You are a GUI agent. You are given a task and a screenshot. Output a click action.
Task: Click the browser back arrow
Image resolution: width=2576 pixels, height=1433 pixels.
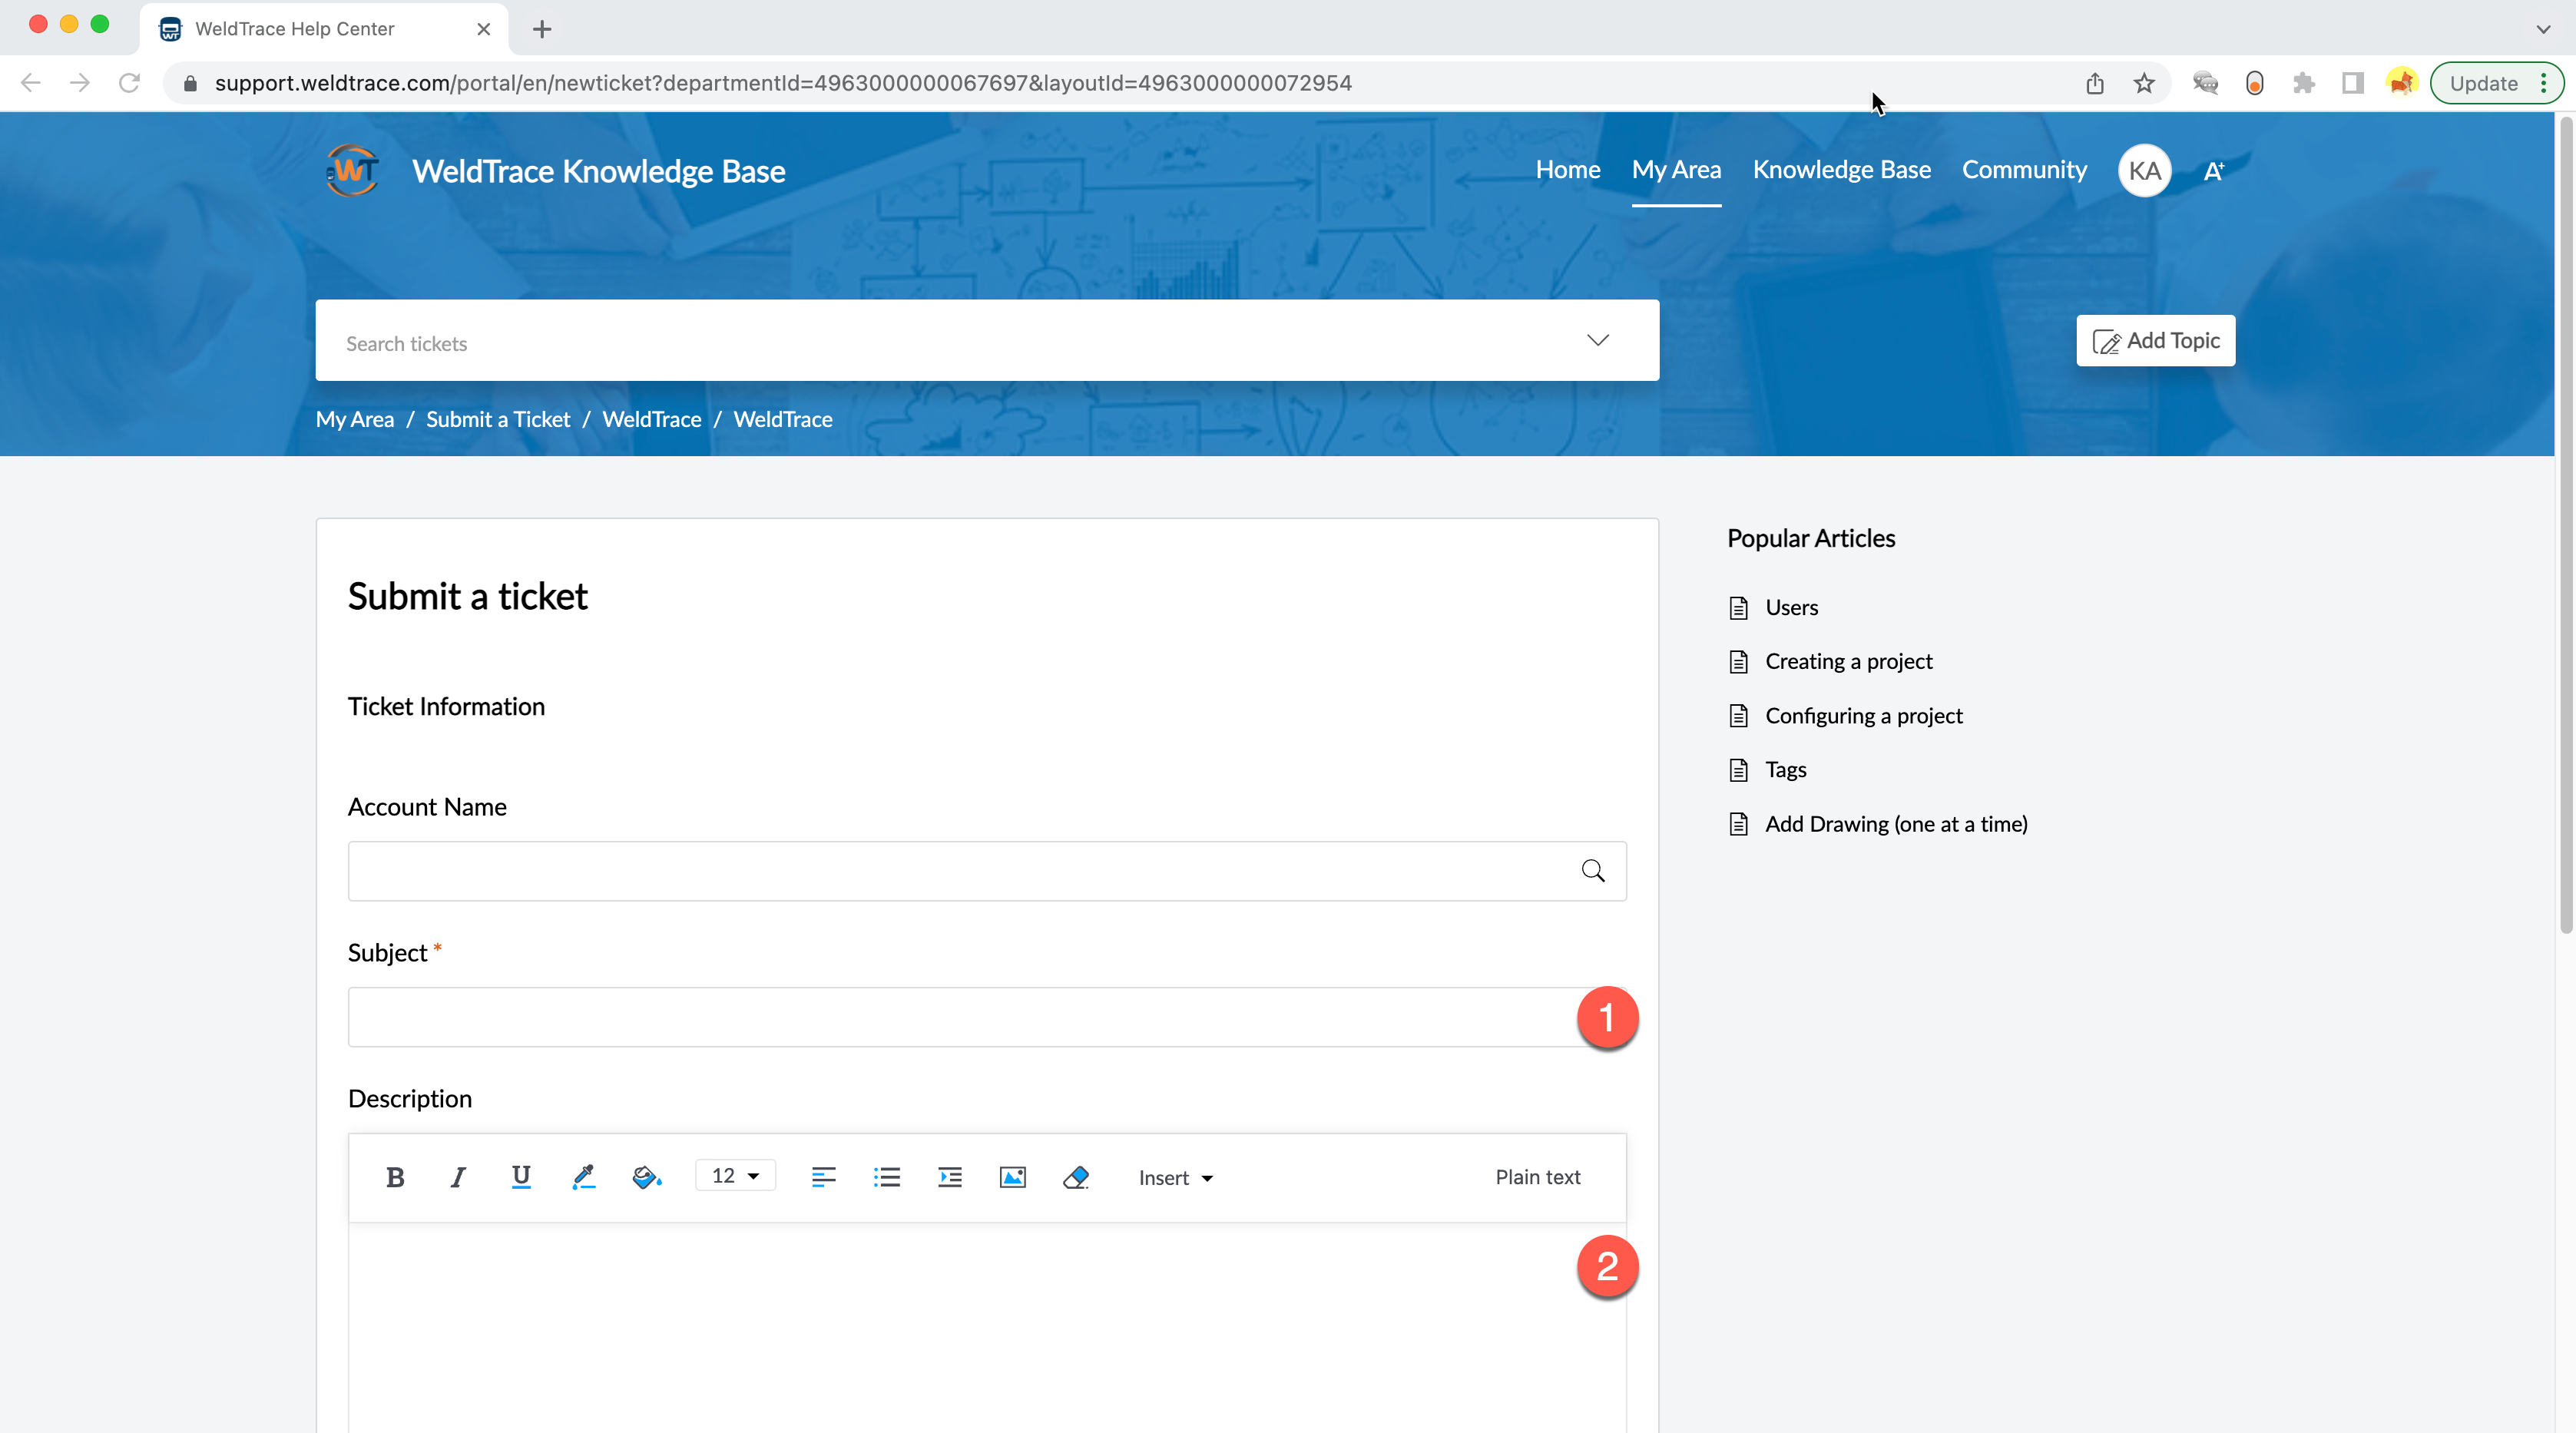point(31,83)
